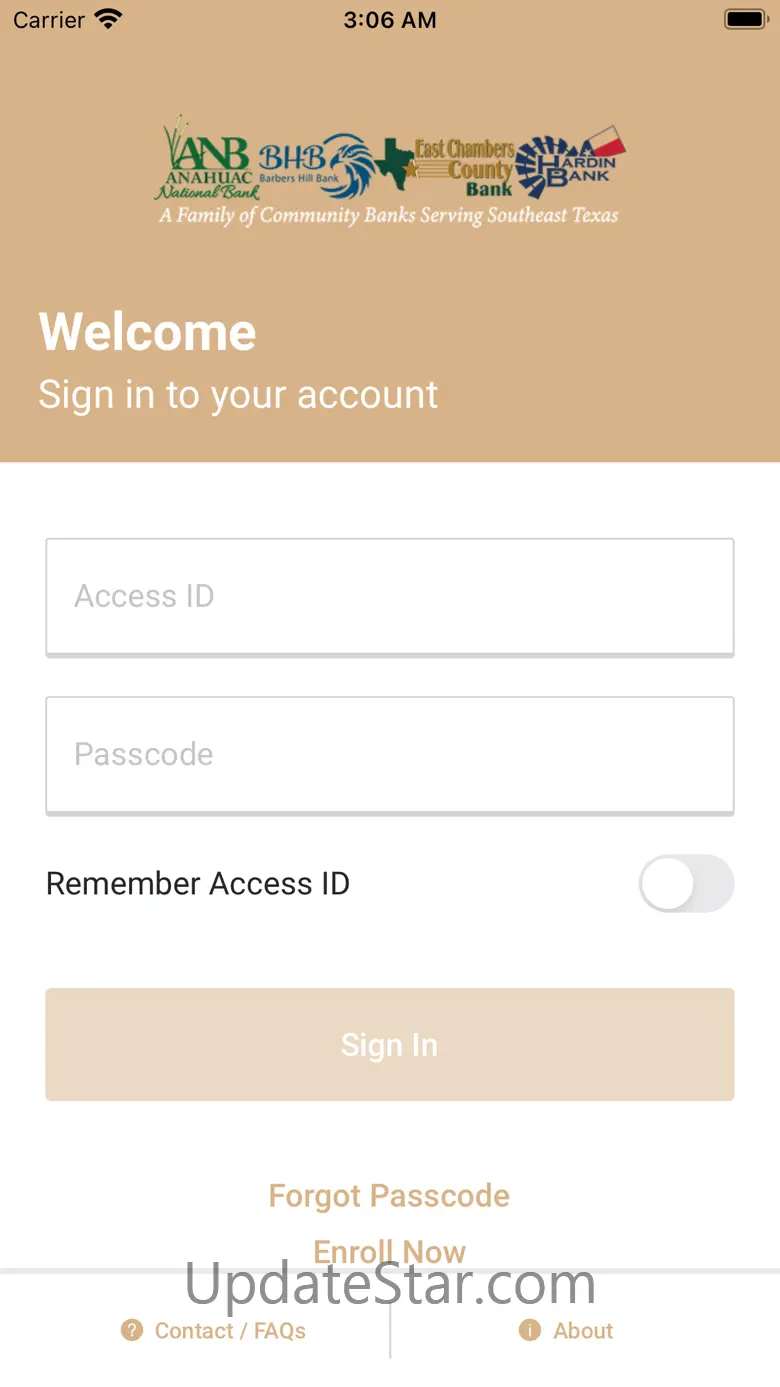Tap the Wi-Fi icon in the status bar
The image size is (780, 1387).
107,19
